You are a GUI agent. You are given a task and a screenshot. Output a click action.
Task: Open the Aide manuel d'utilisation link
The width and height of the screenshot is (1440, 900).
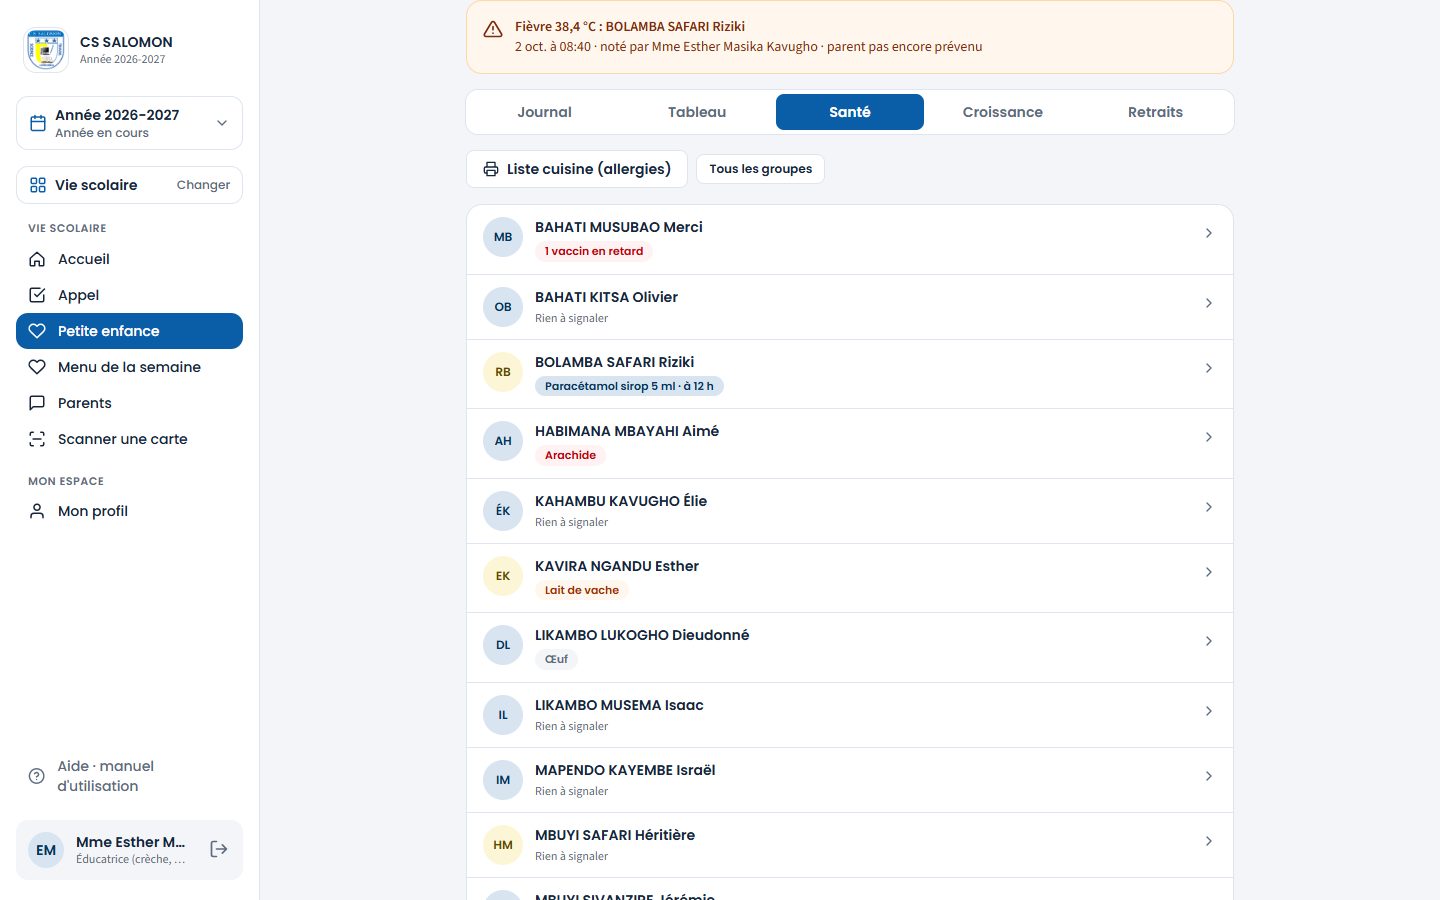[129, 776]
